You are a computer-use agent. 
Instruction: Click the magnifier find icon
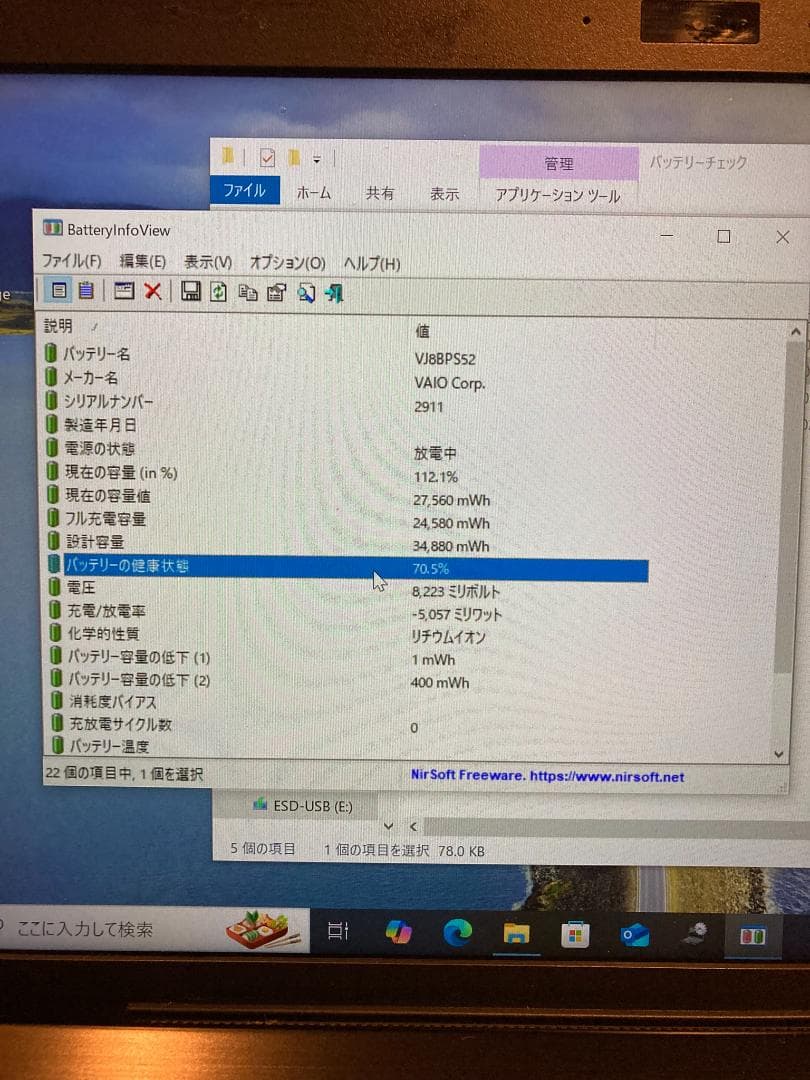pos(306,294)
